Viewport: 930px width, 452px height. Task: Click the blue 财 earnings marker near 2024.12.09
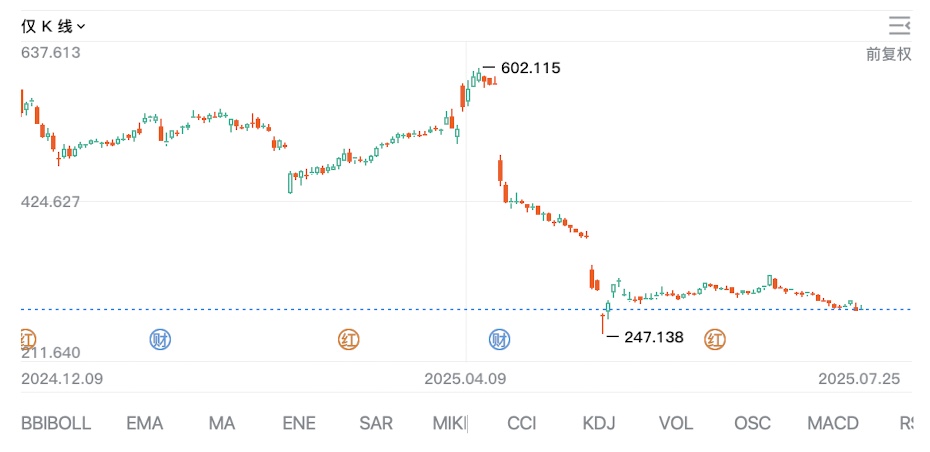[x=160, y=340]
